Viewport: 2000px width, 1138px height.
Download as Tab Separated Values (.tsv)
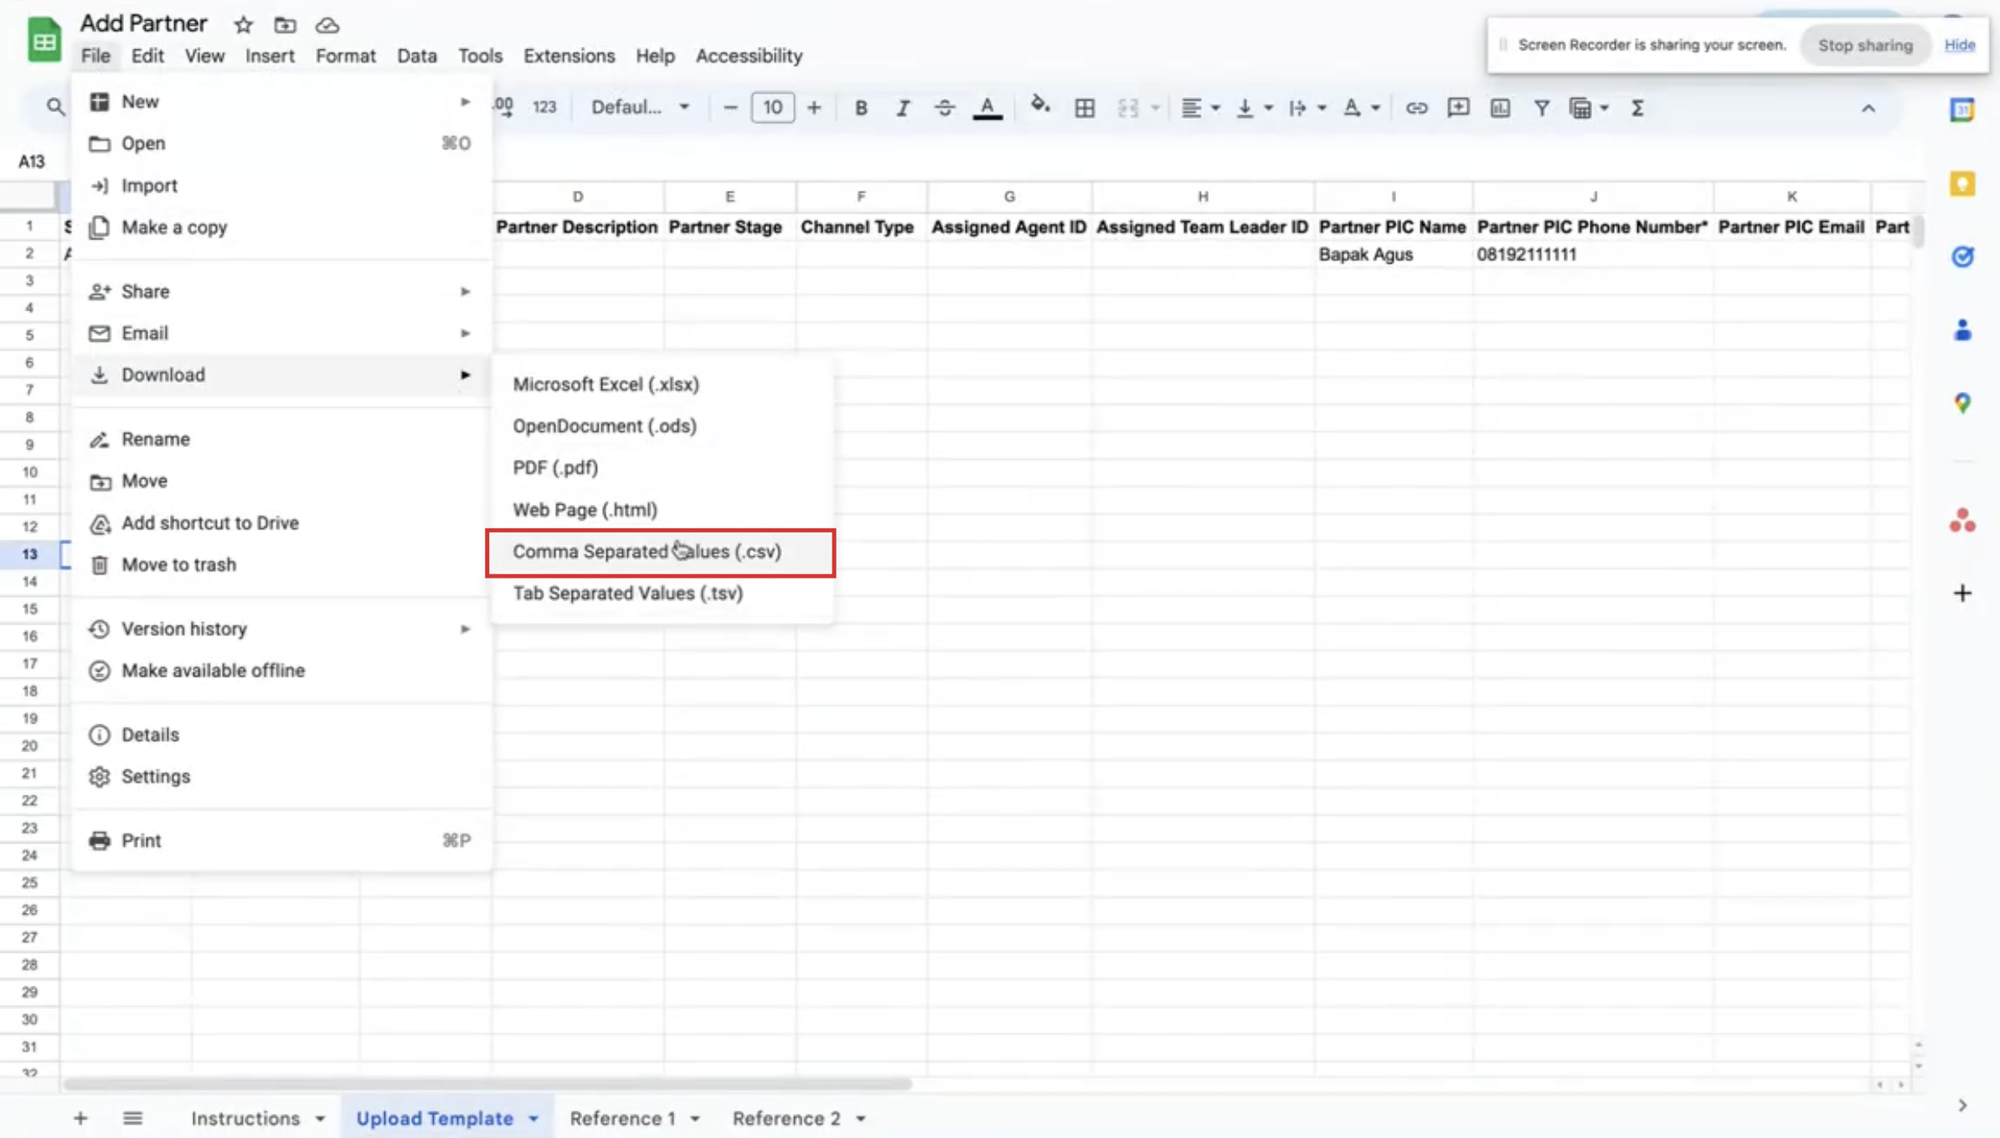click(660, 594)
